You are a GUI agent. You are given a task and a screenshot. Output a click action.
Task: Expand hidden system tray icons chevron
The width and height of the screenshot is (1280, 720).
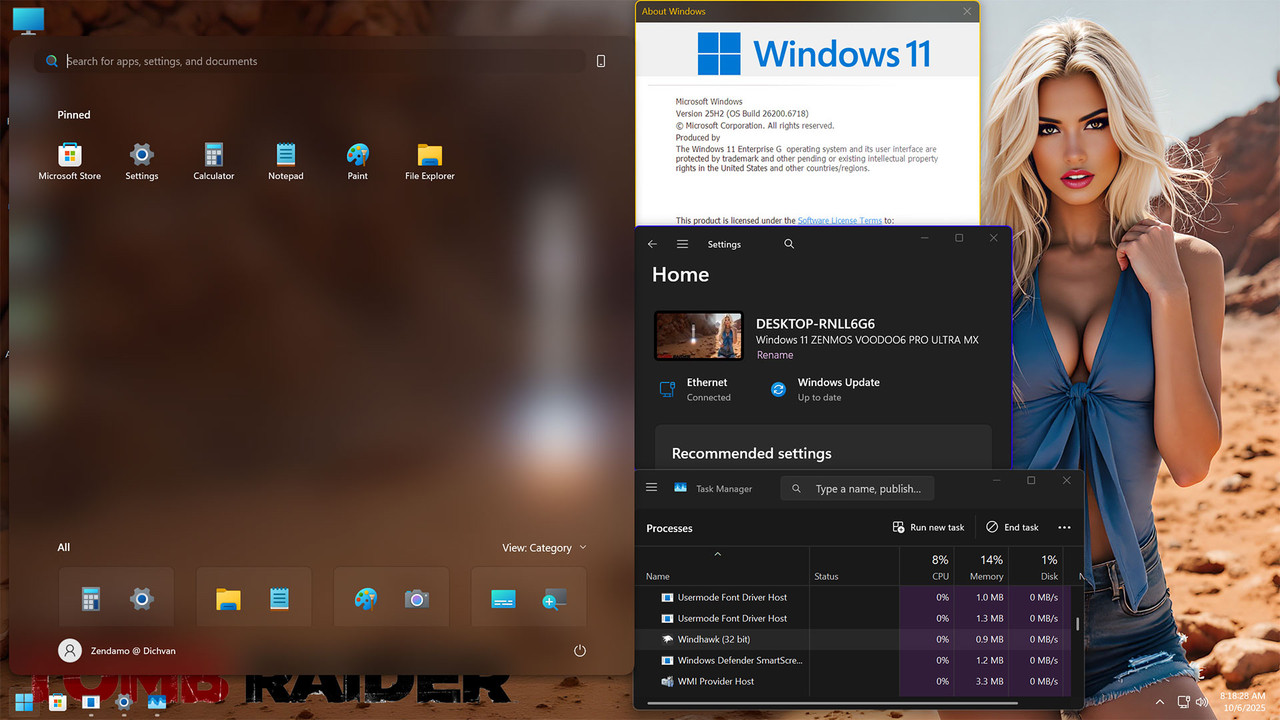(x=1160, y=702)
